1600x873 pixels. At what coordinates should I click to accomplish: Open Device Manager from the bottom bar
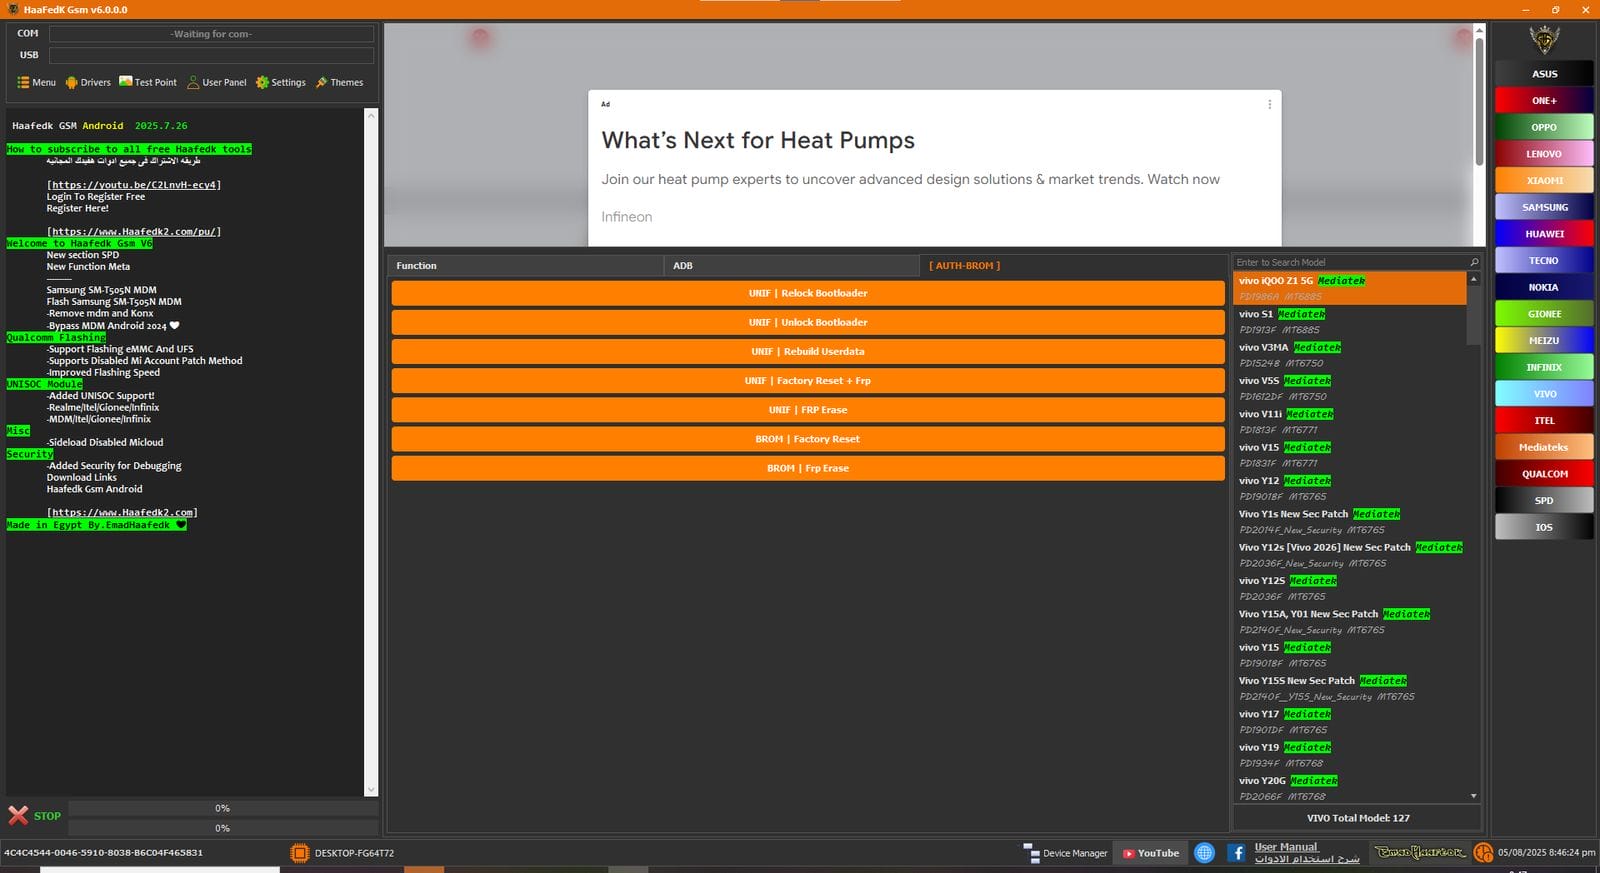coord(1066,853)
